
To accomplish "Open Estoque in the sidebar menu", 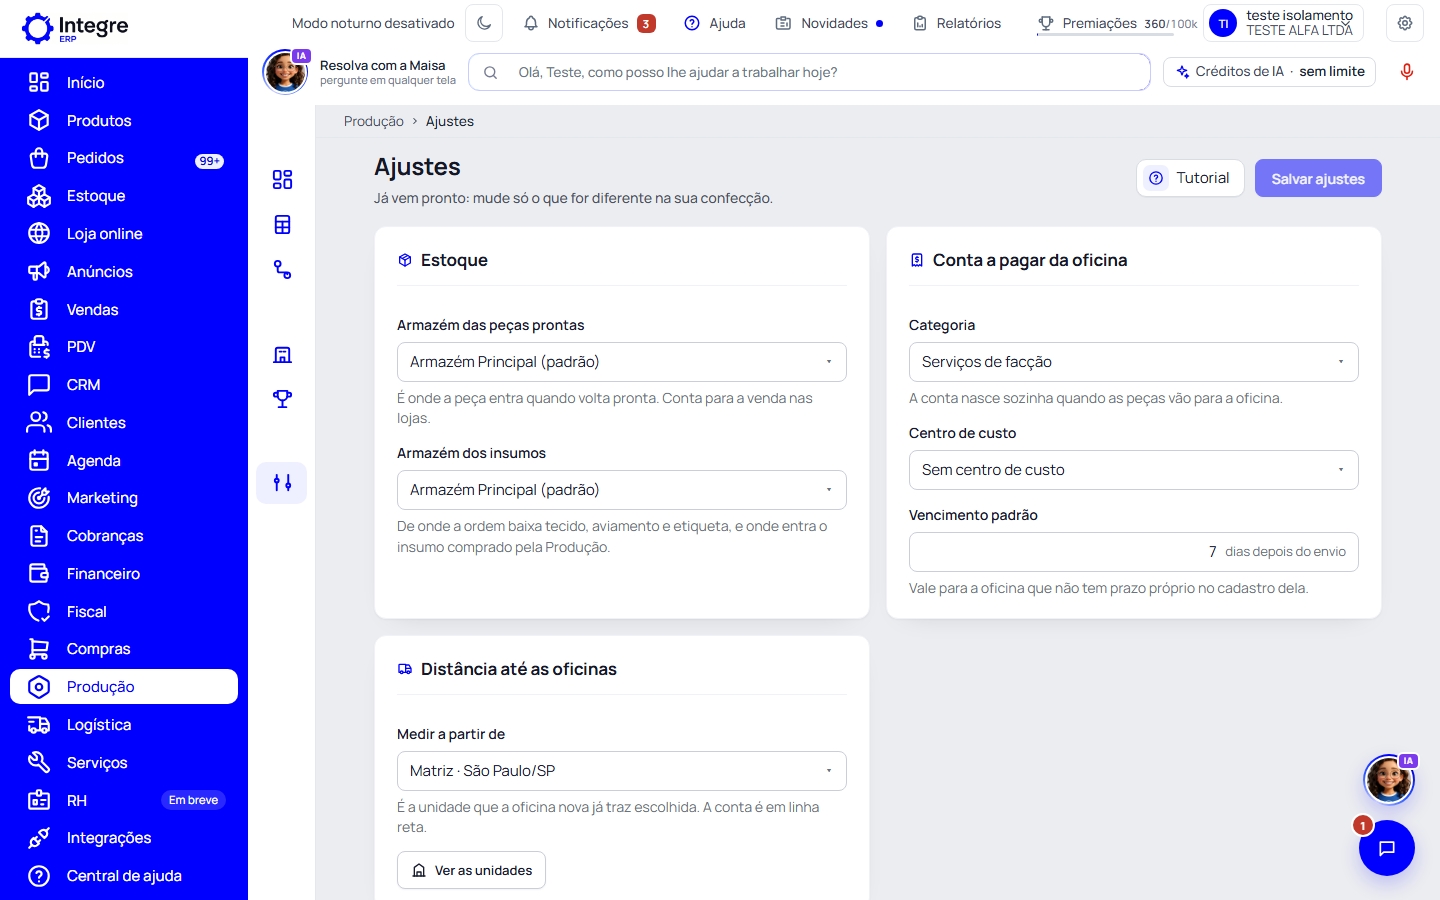I will (x=124, y=196).
